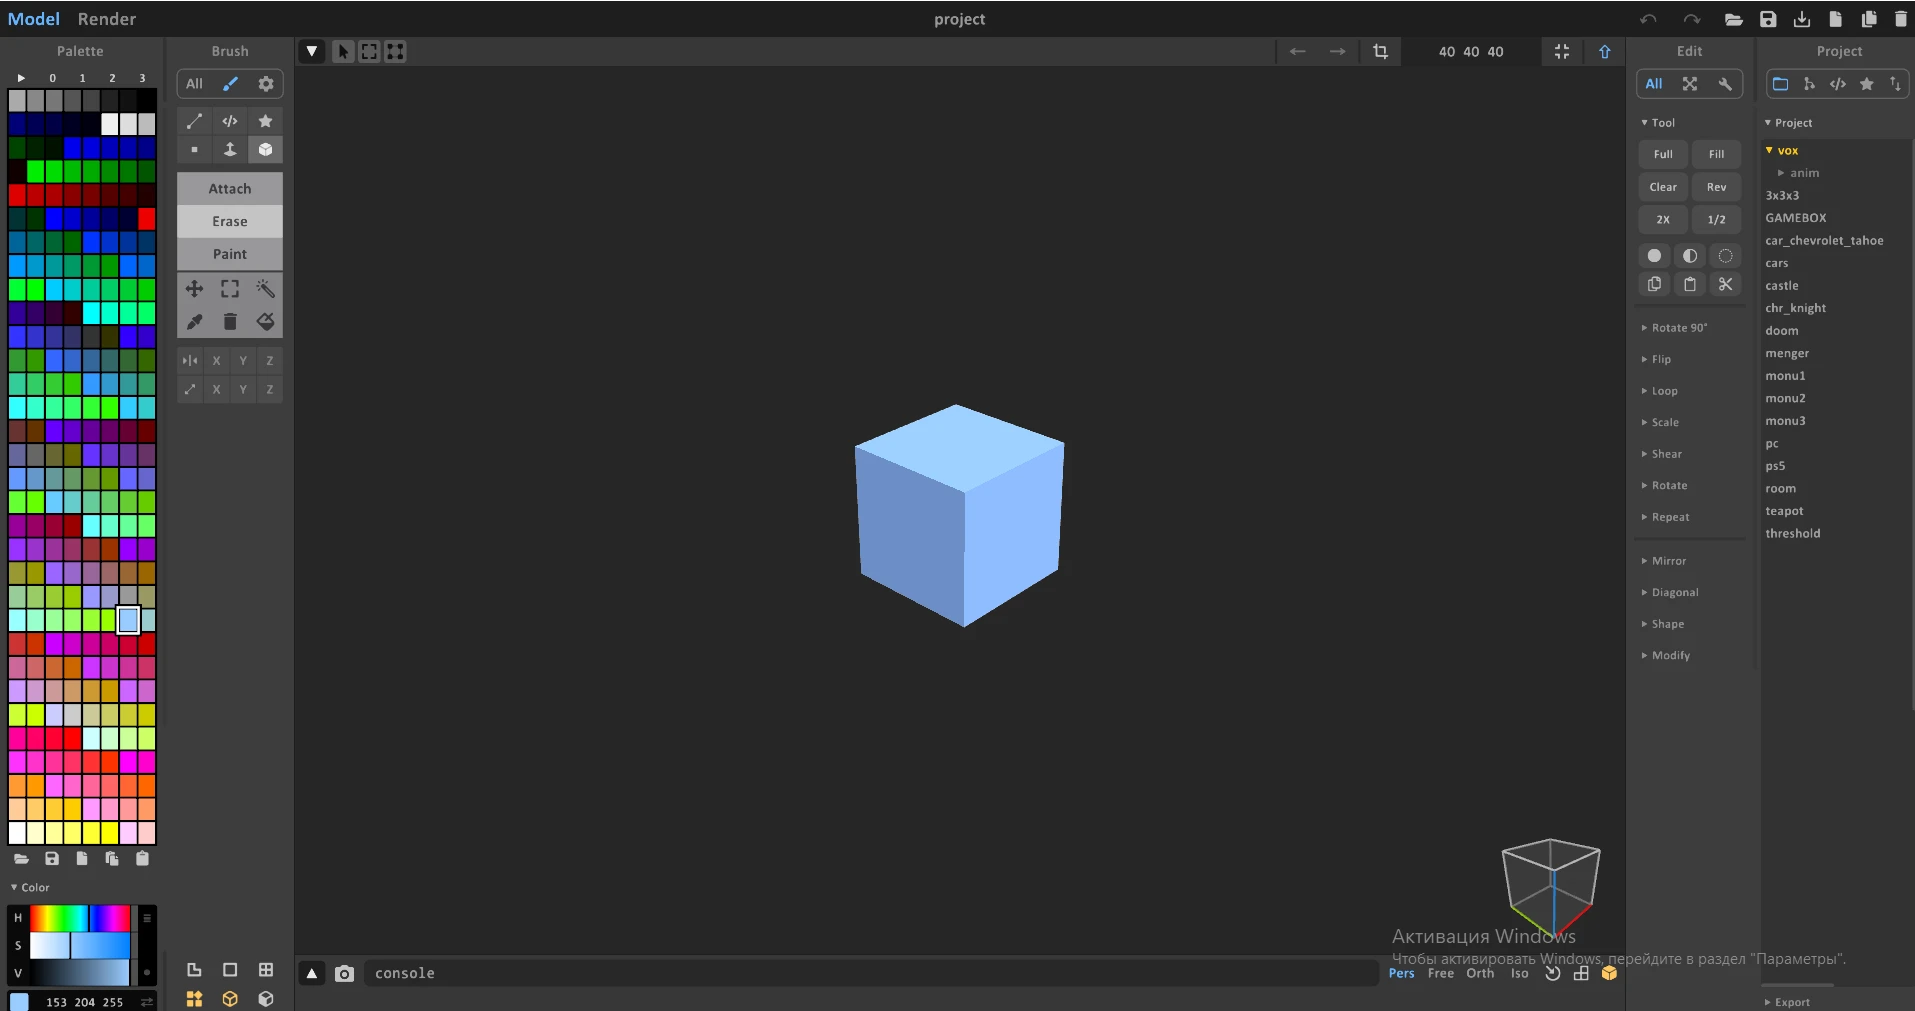Adjust the Saturation S slider

tap(80, 945)
